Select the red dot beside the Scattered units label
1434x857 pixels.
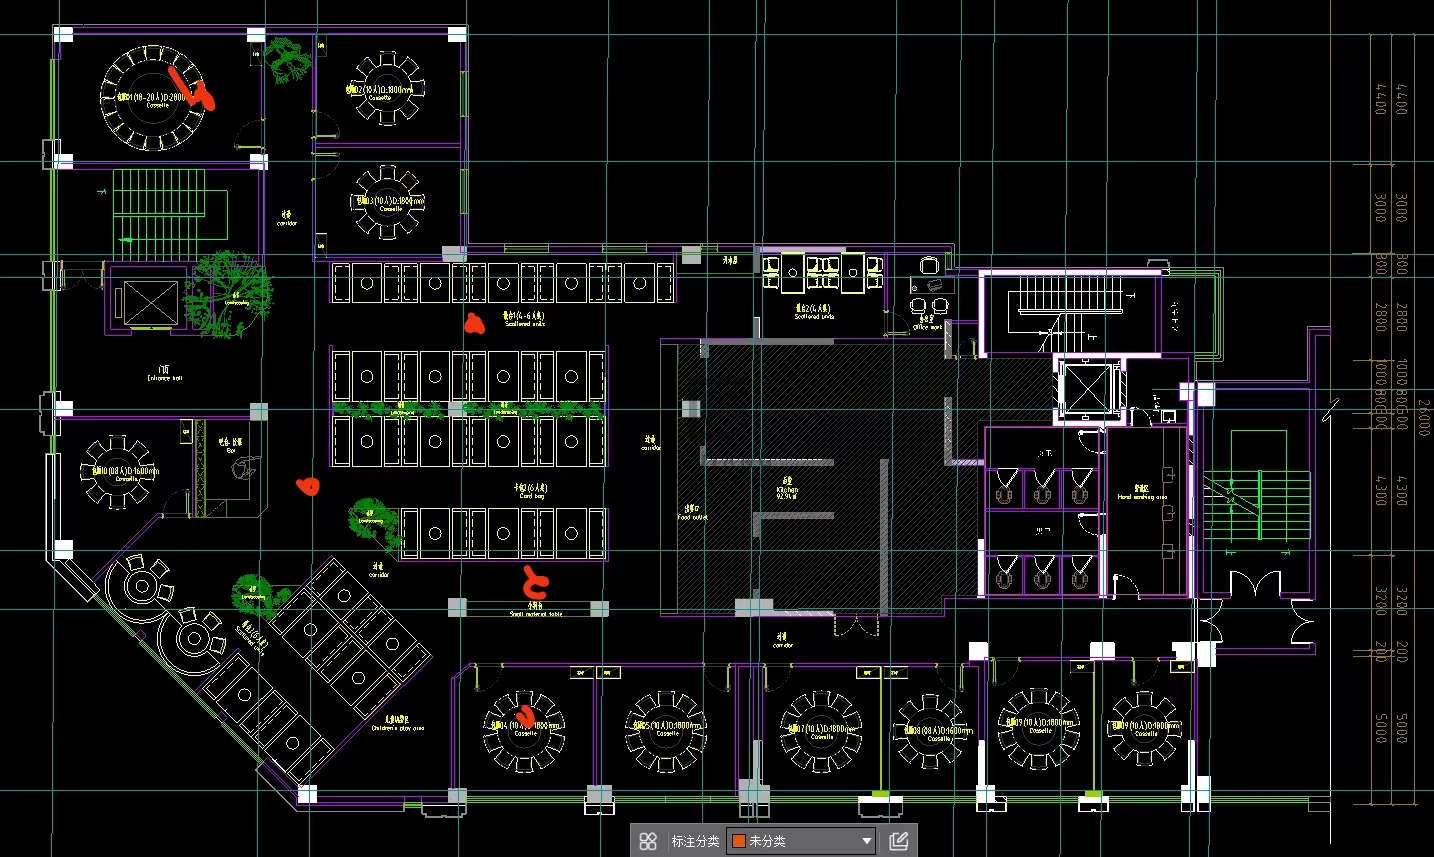(x=473, y=322)
